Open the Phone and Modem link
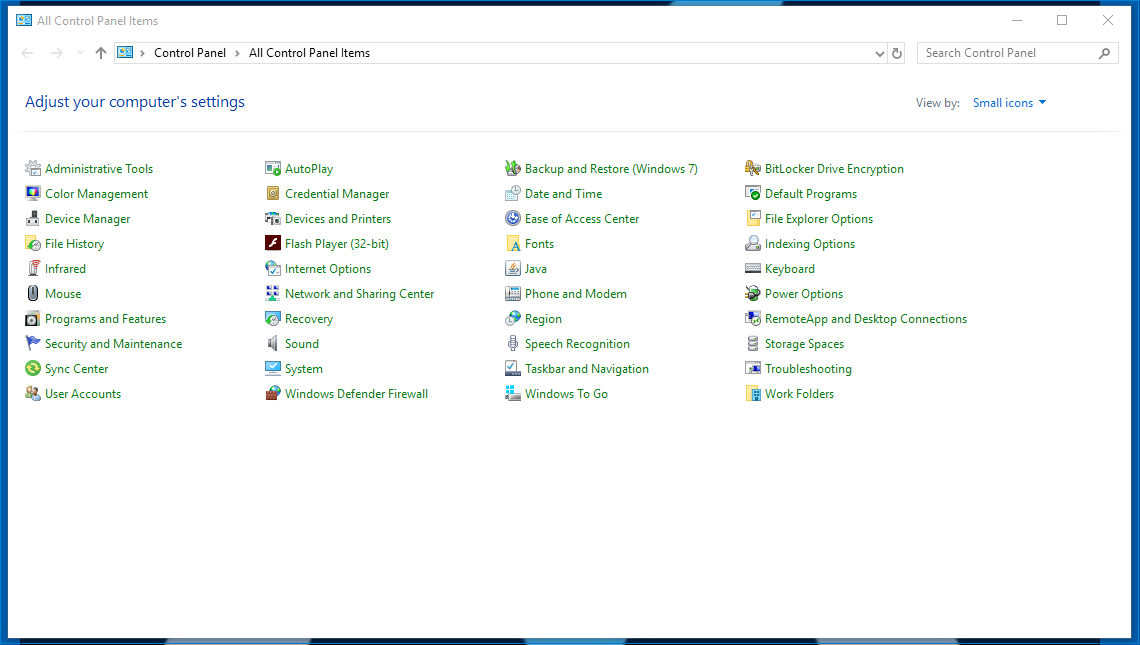This screenshot has height=645, width=1140. tap(576, 294)
